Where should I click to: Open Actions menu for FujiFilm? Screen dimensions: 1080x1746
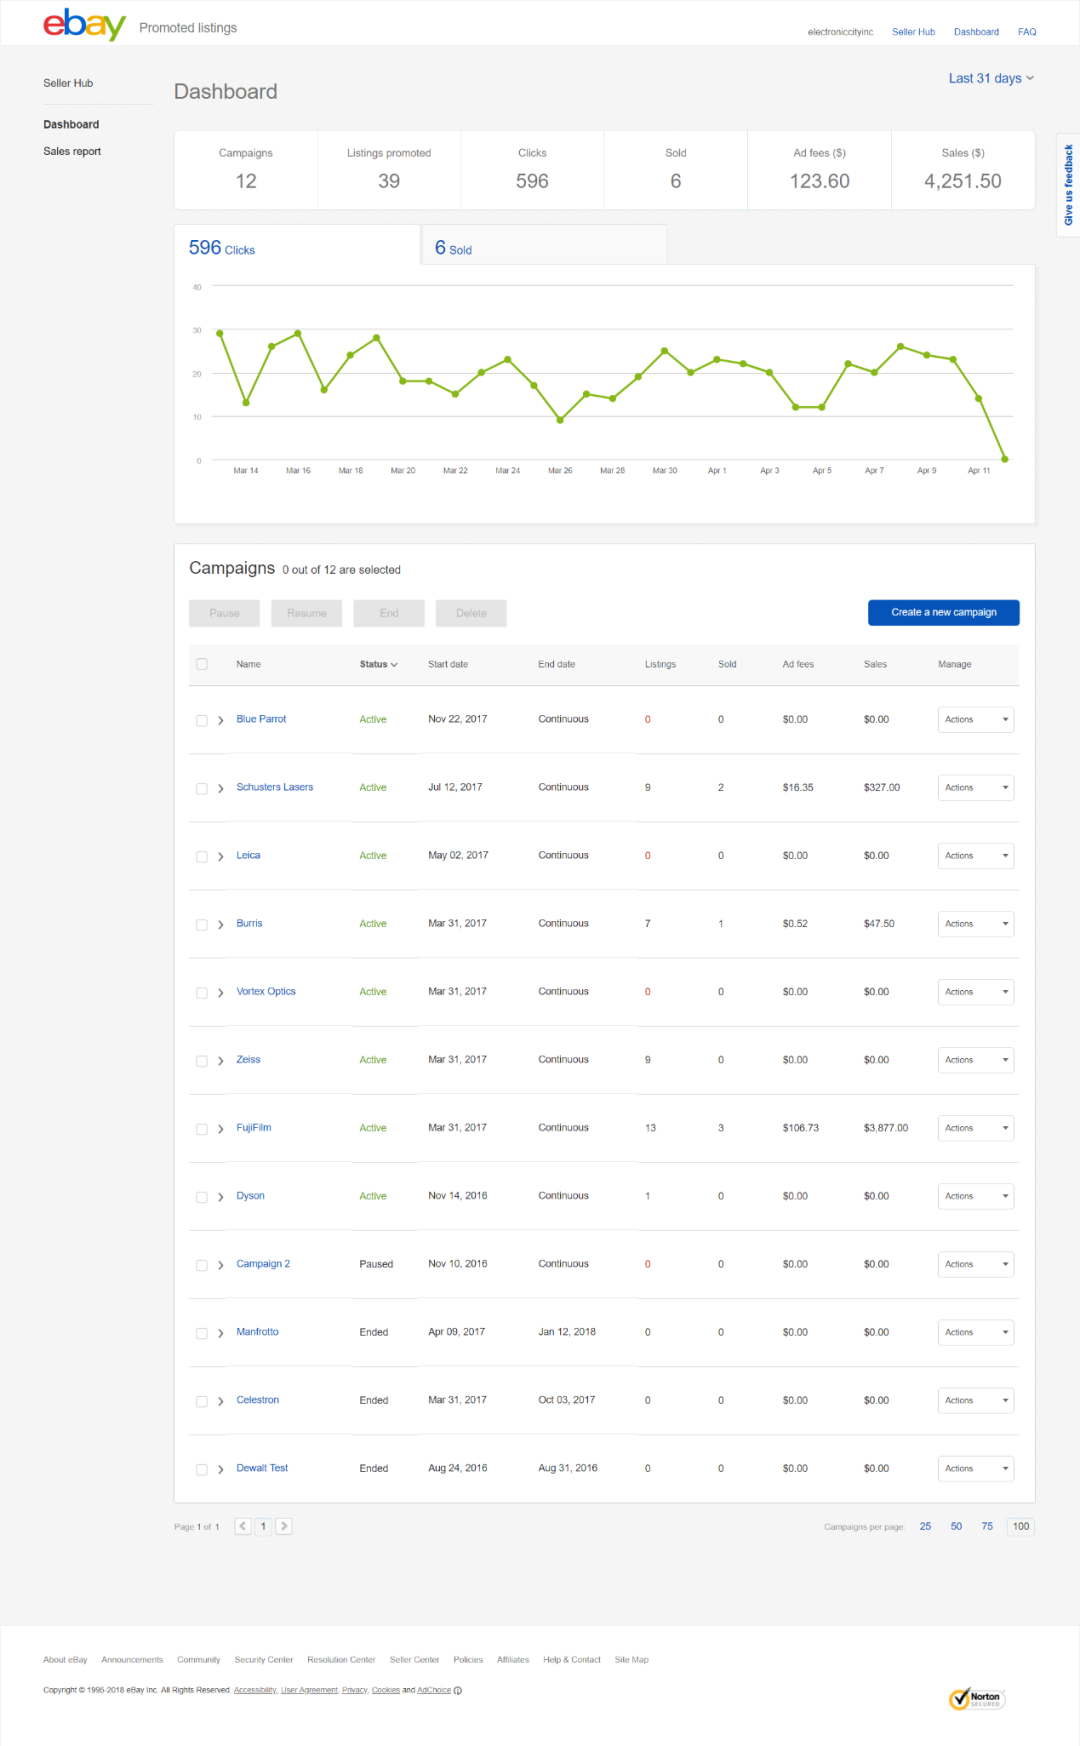pos(976,1128)
